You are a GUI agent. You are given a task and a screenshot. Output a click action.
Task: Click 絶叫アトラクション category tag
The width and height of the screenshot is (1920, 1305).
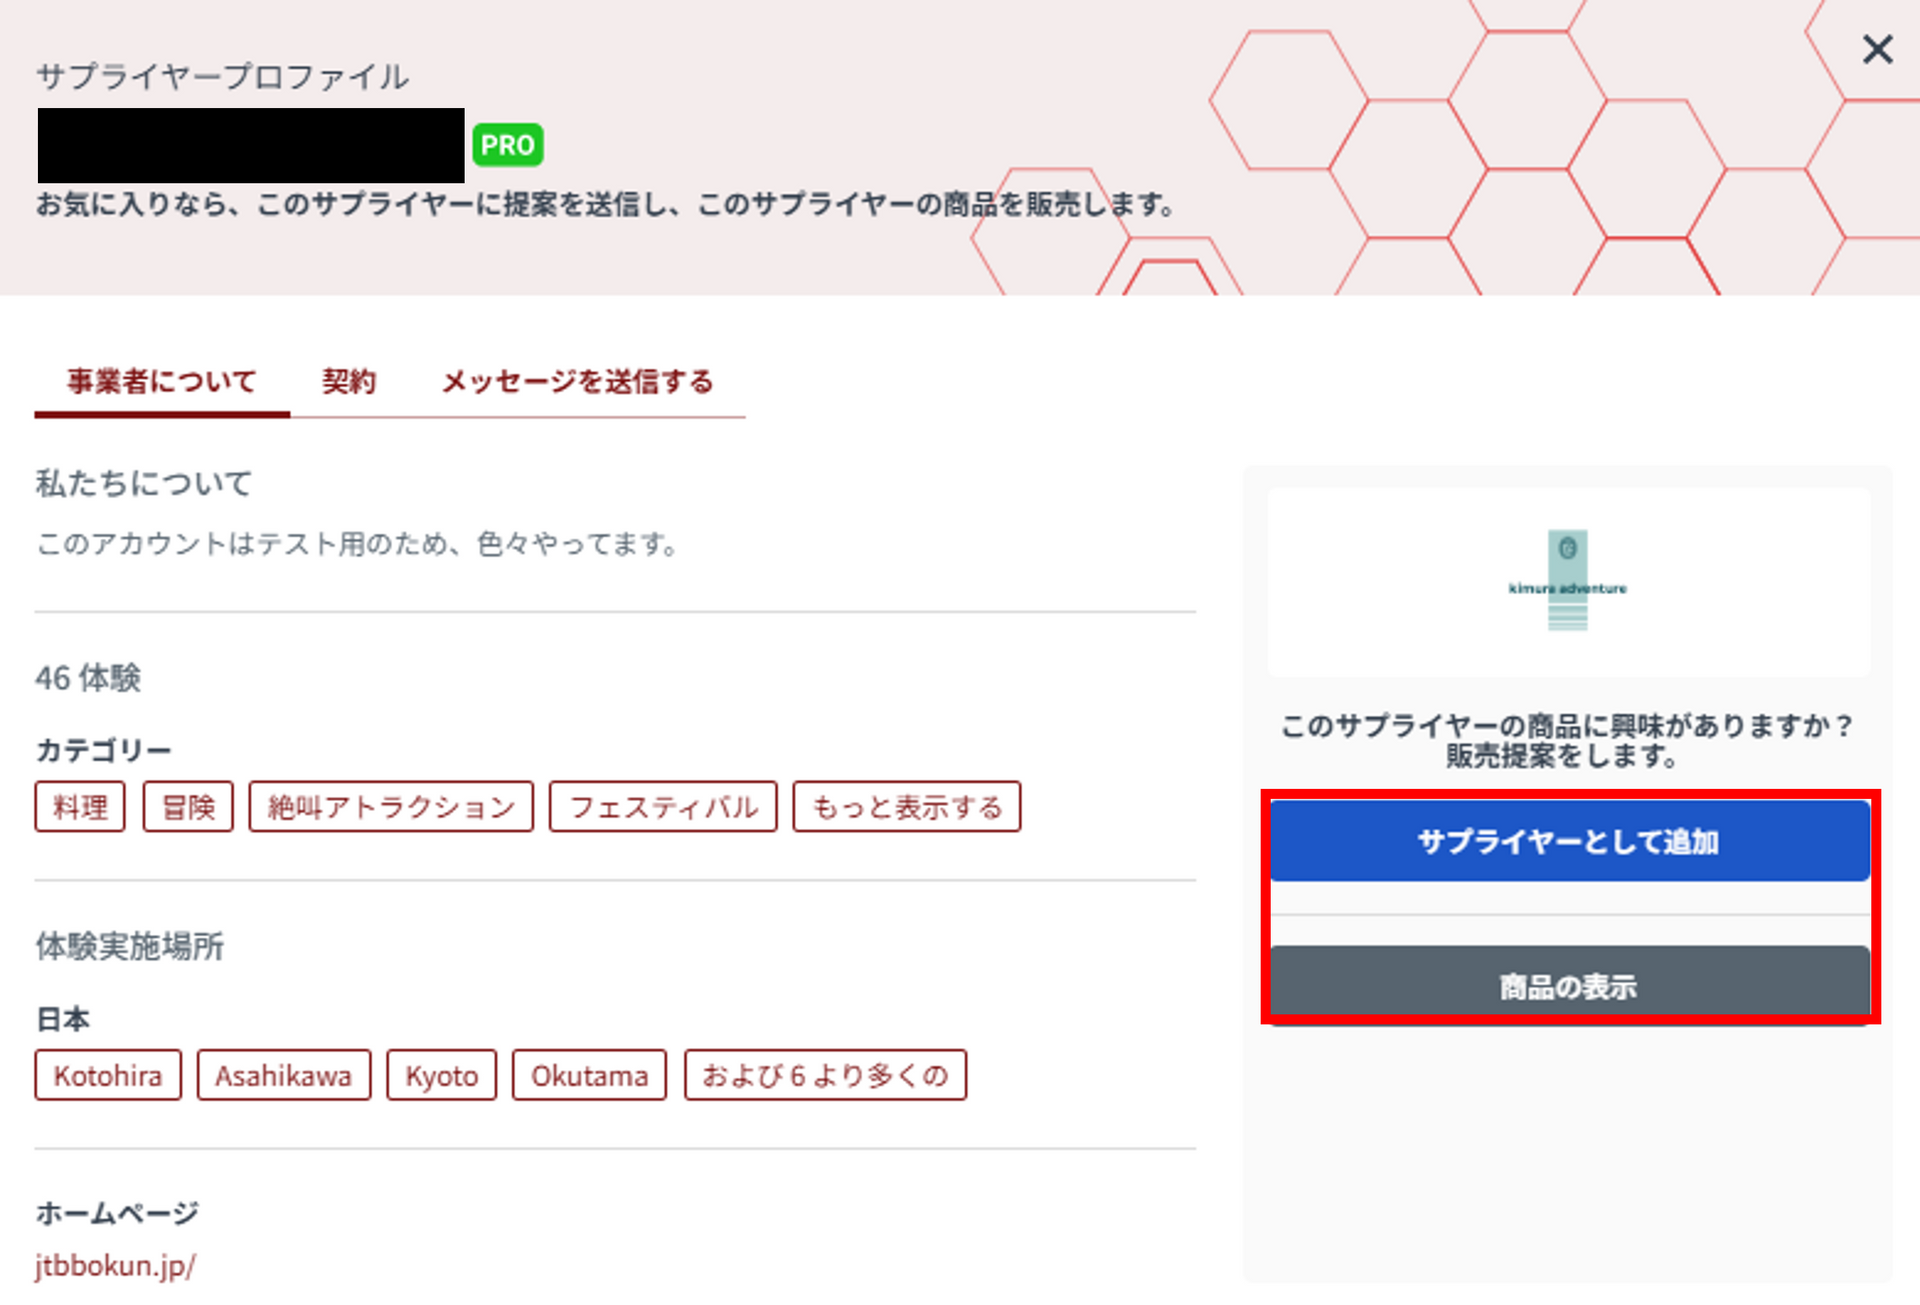[x=391, y=807]
